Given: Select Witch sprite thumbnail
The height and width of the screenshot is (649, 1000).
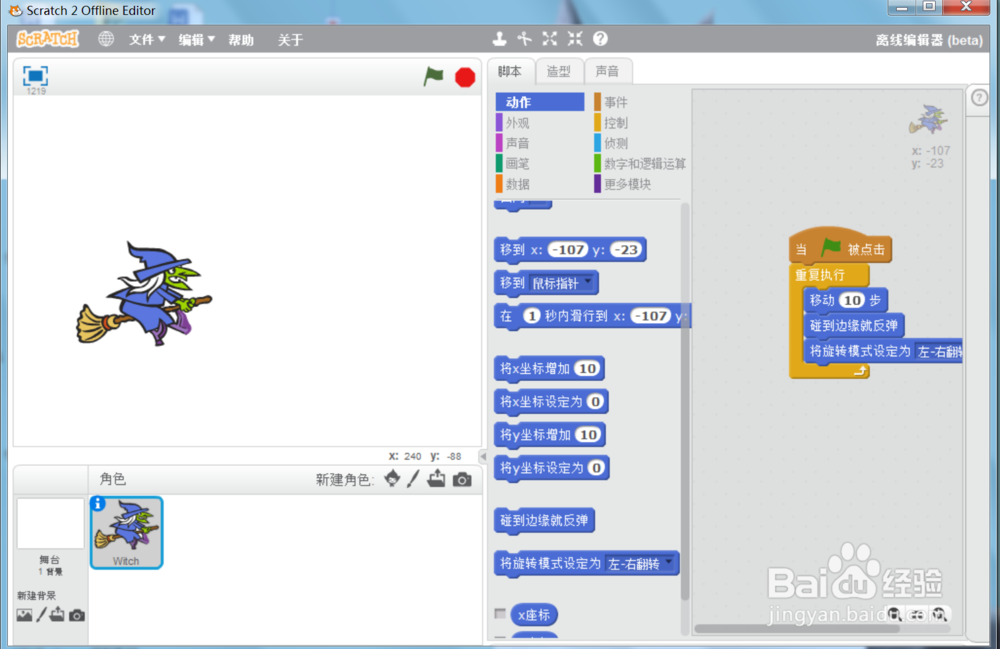Looking at the screenshot, I should 126,532.
